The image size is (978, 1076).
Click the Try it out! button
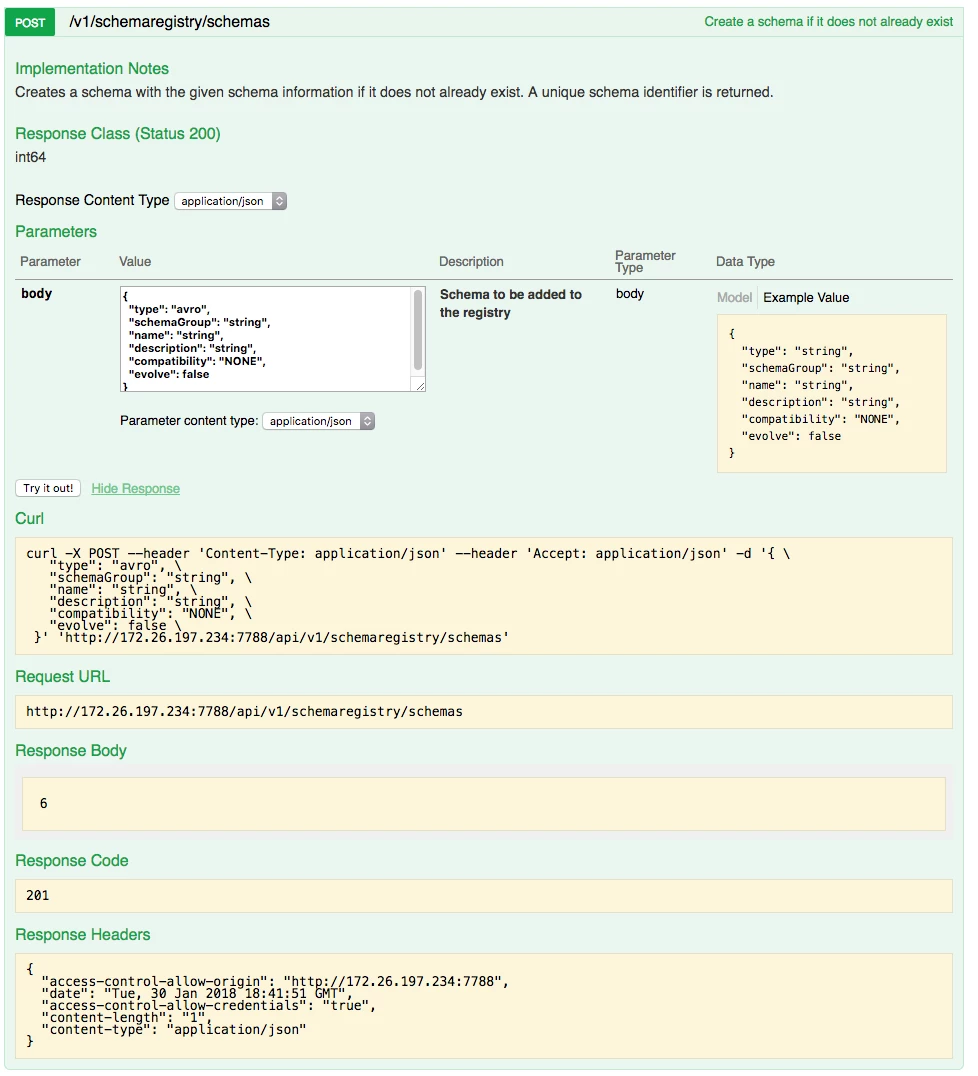[48, 488]
